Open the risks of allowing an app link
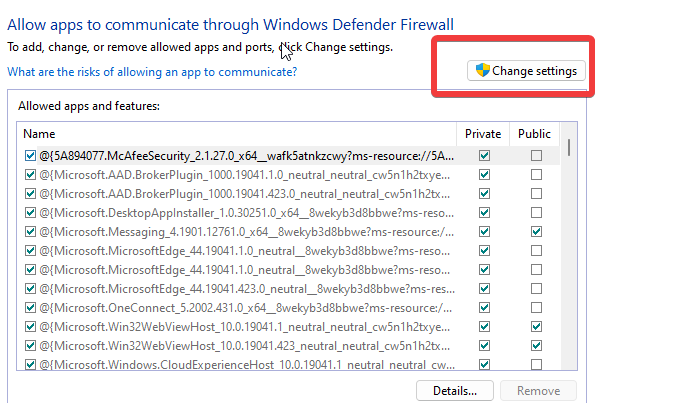The height and width of the screenshot is (403, 688). click(152, 72)
